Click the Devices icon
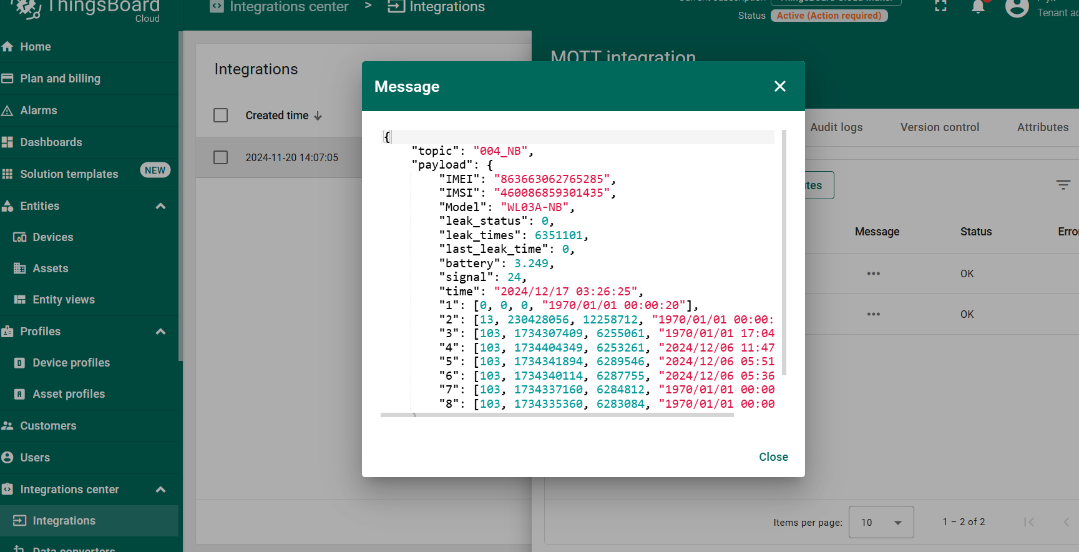Screen dimensions: 1079x552 click(x=20, y=237)
